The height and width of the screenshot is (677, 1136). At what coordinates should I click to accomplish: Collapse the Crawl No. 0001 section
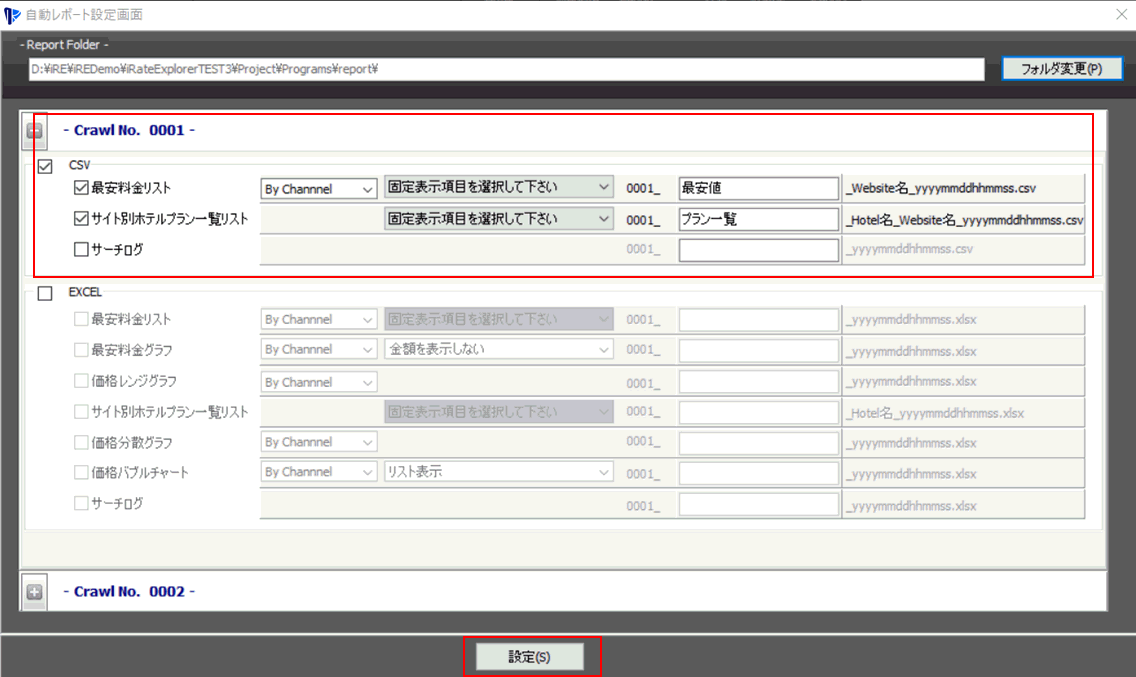point(34,130)
